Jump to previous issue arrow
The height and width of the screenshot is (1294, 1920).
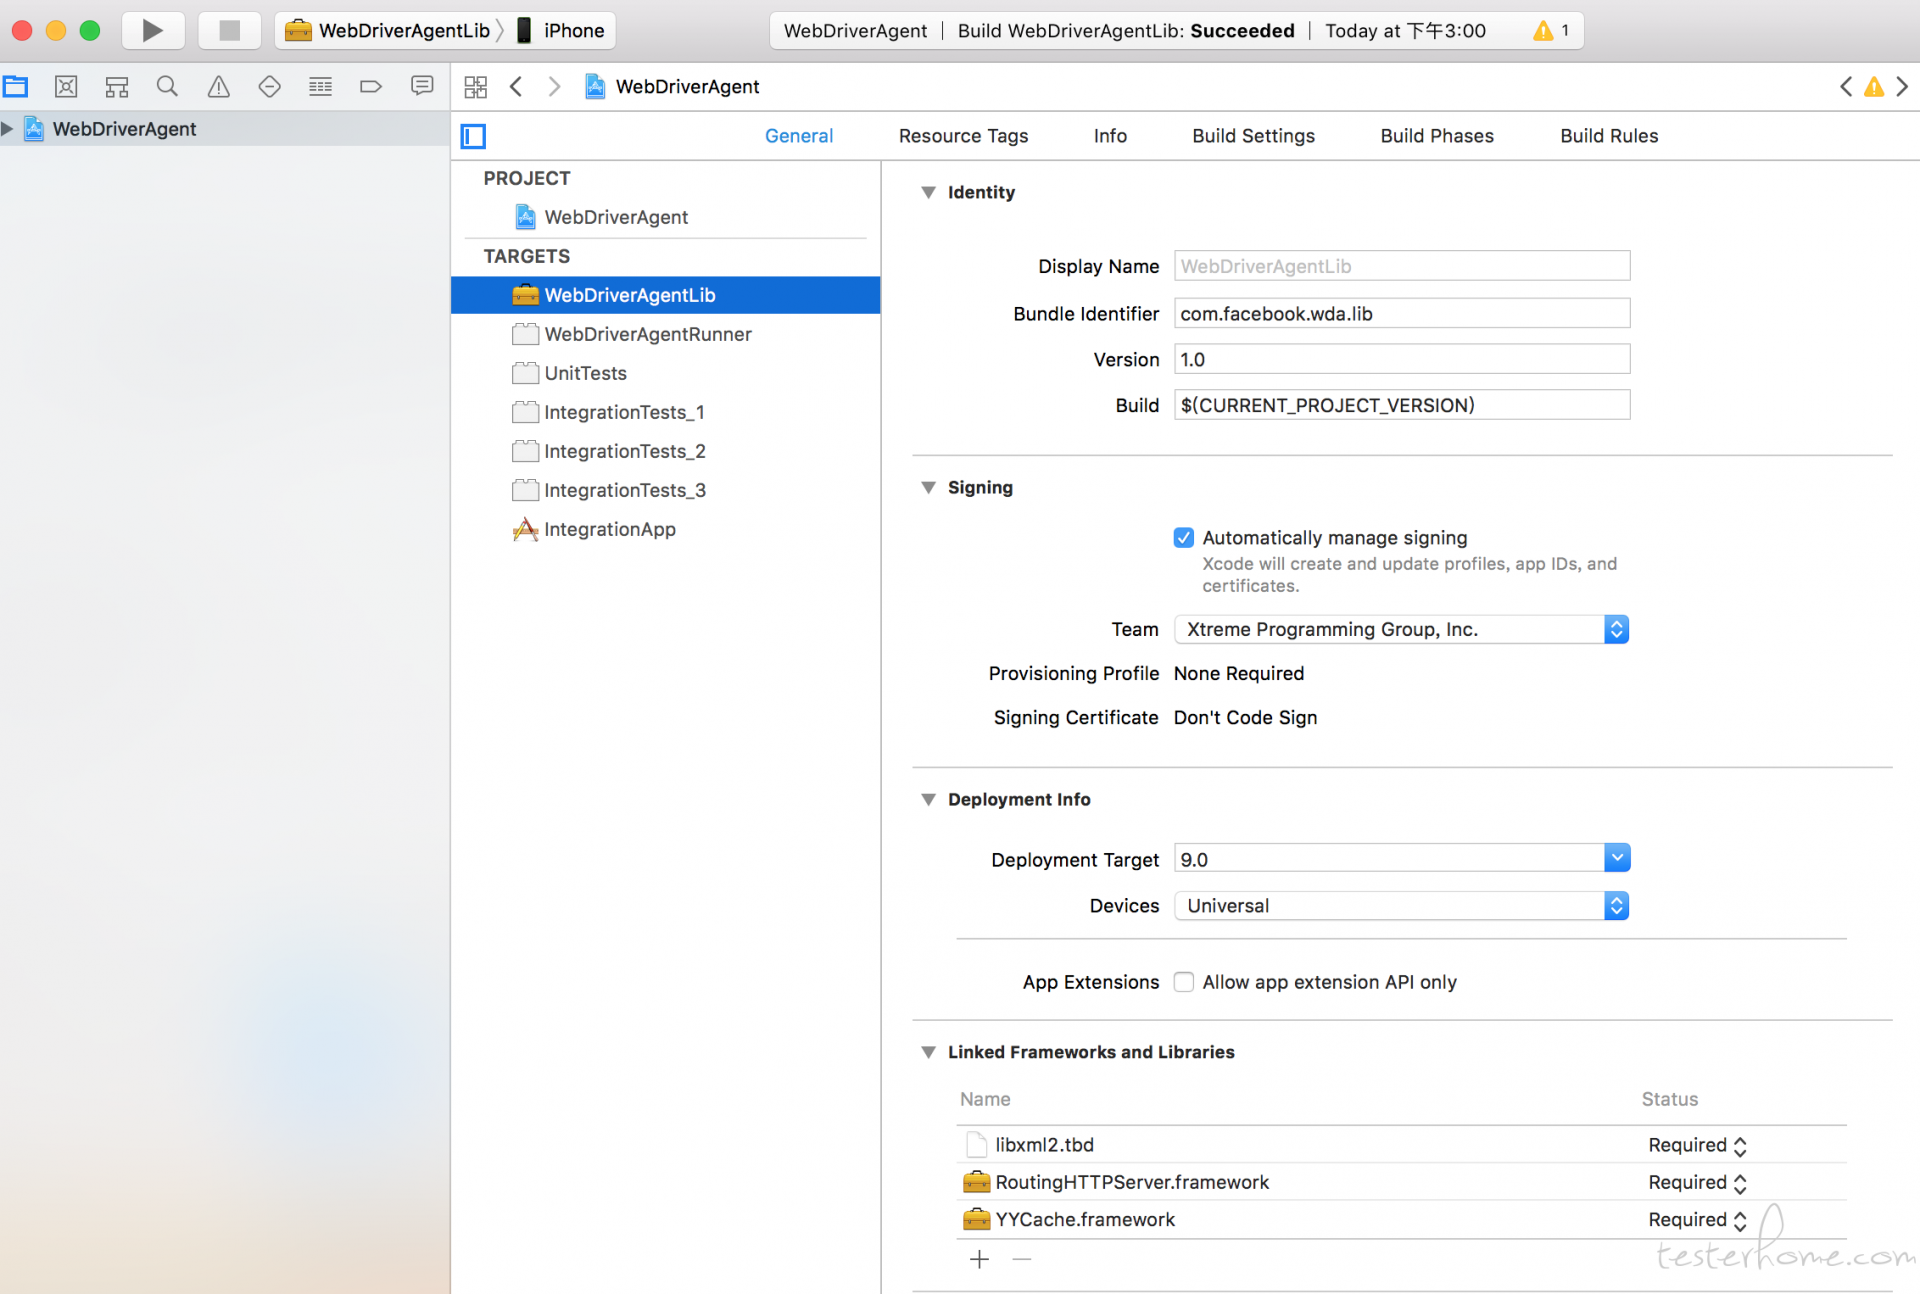coord(1846,87)
